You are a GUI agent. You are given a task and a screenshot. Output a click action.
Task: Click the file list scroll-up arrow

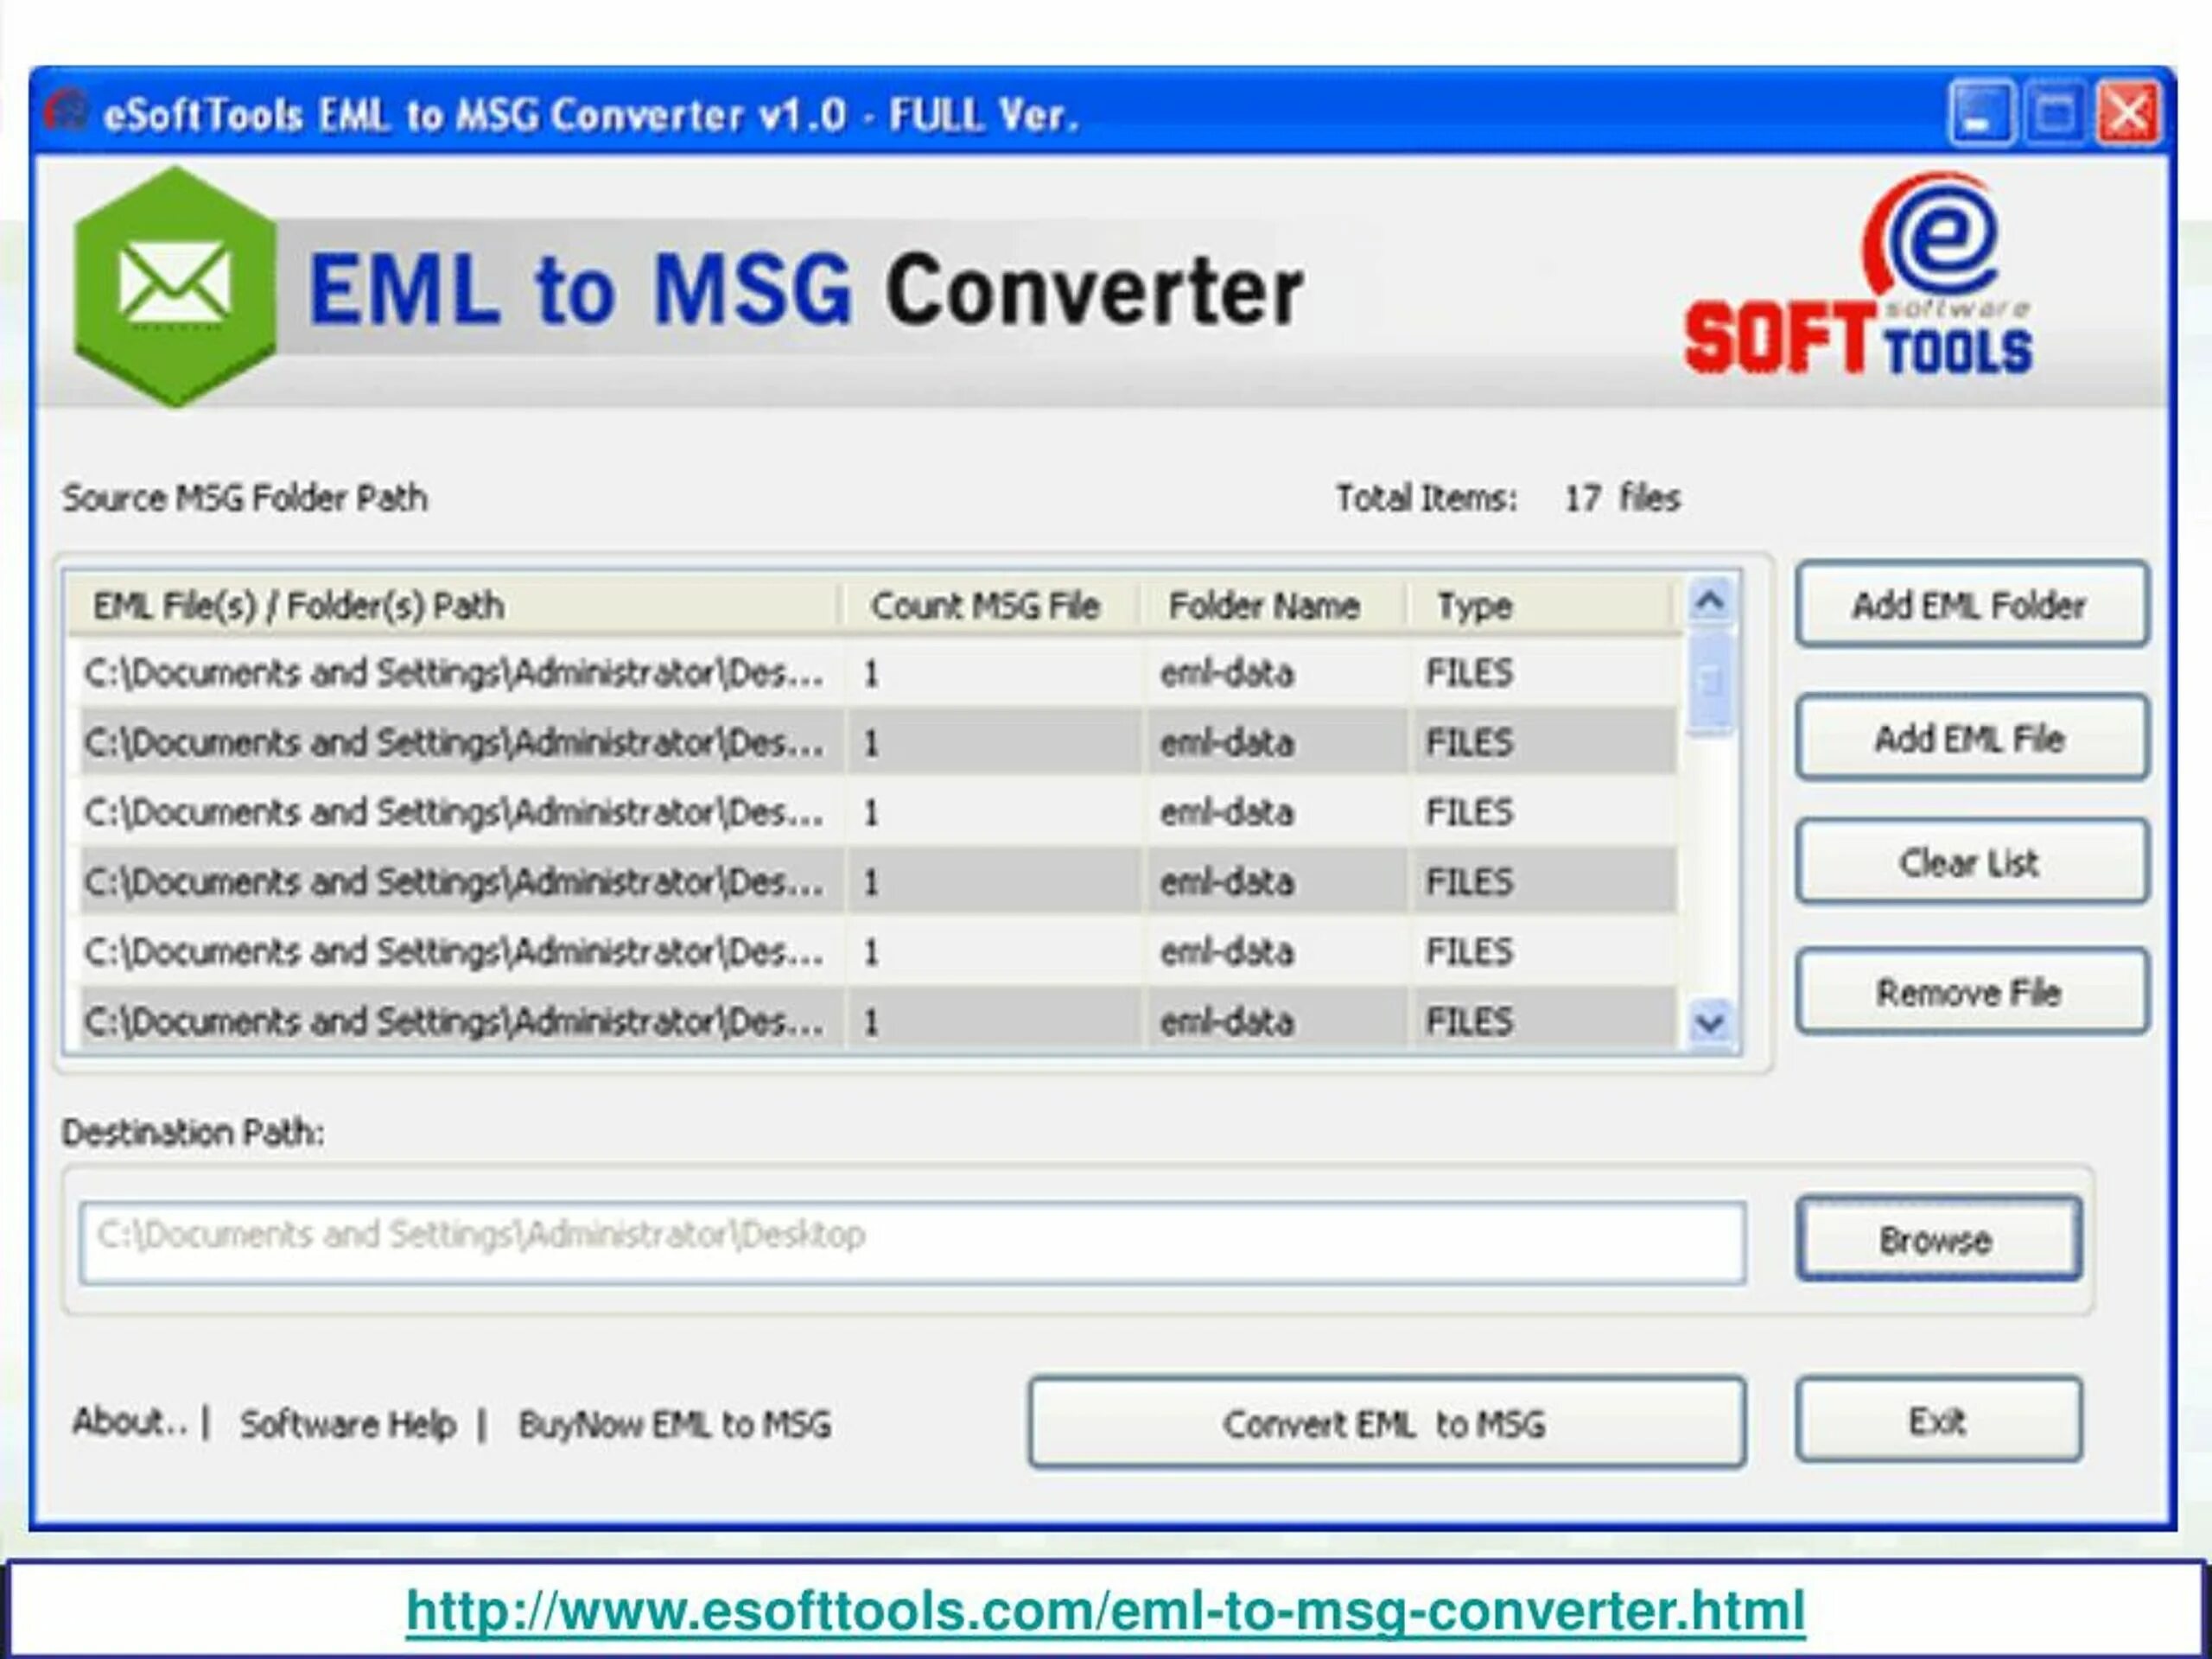[1710, 601]
